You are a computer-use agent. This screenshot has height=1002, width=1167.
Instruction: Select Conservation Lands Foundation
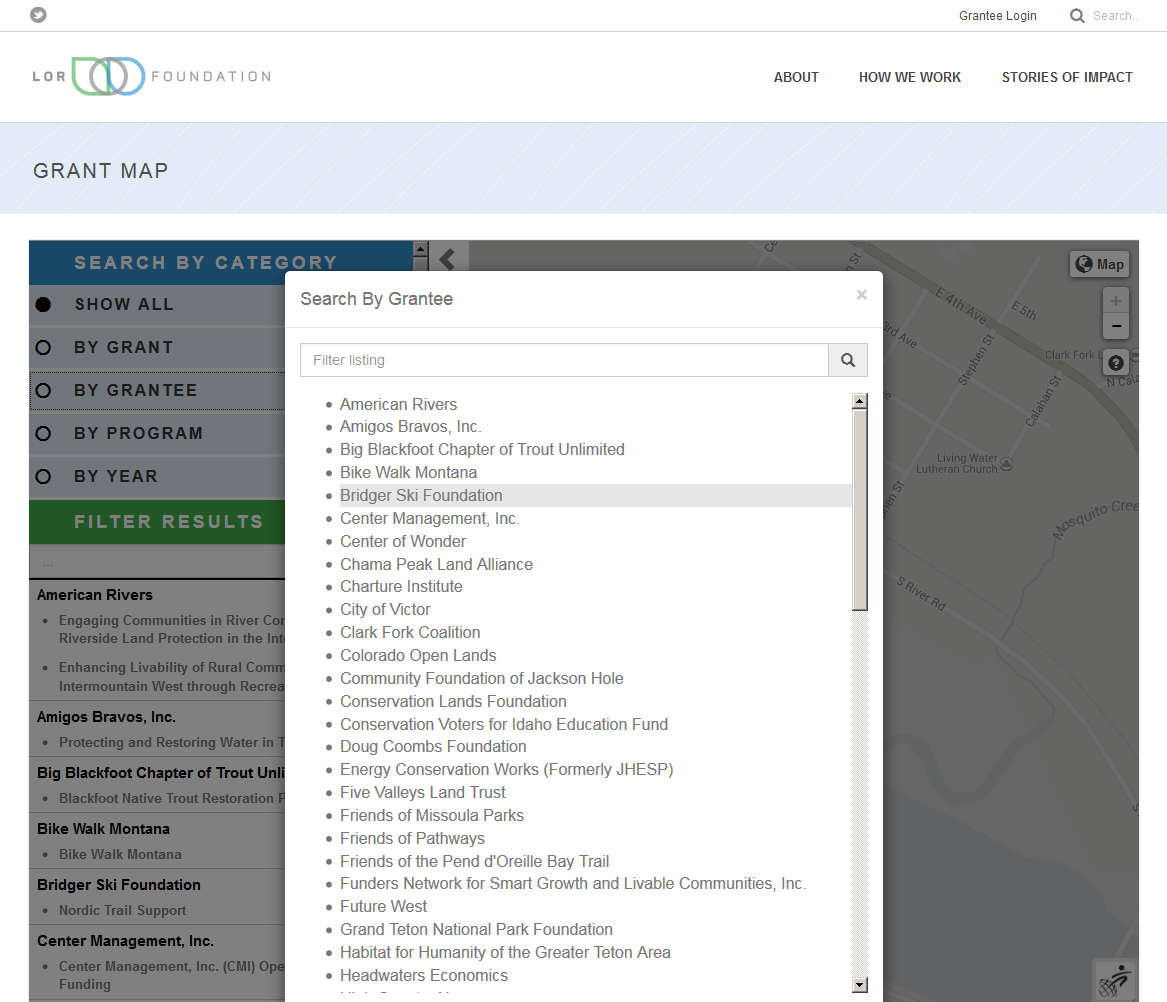pos(453,701)
